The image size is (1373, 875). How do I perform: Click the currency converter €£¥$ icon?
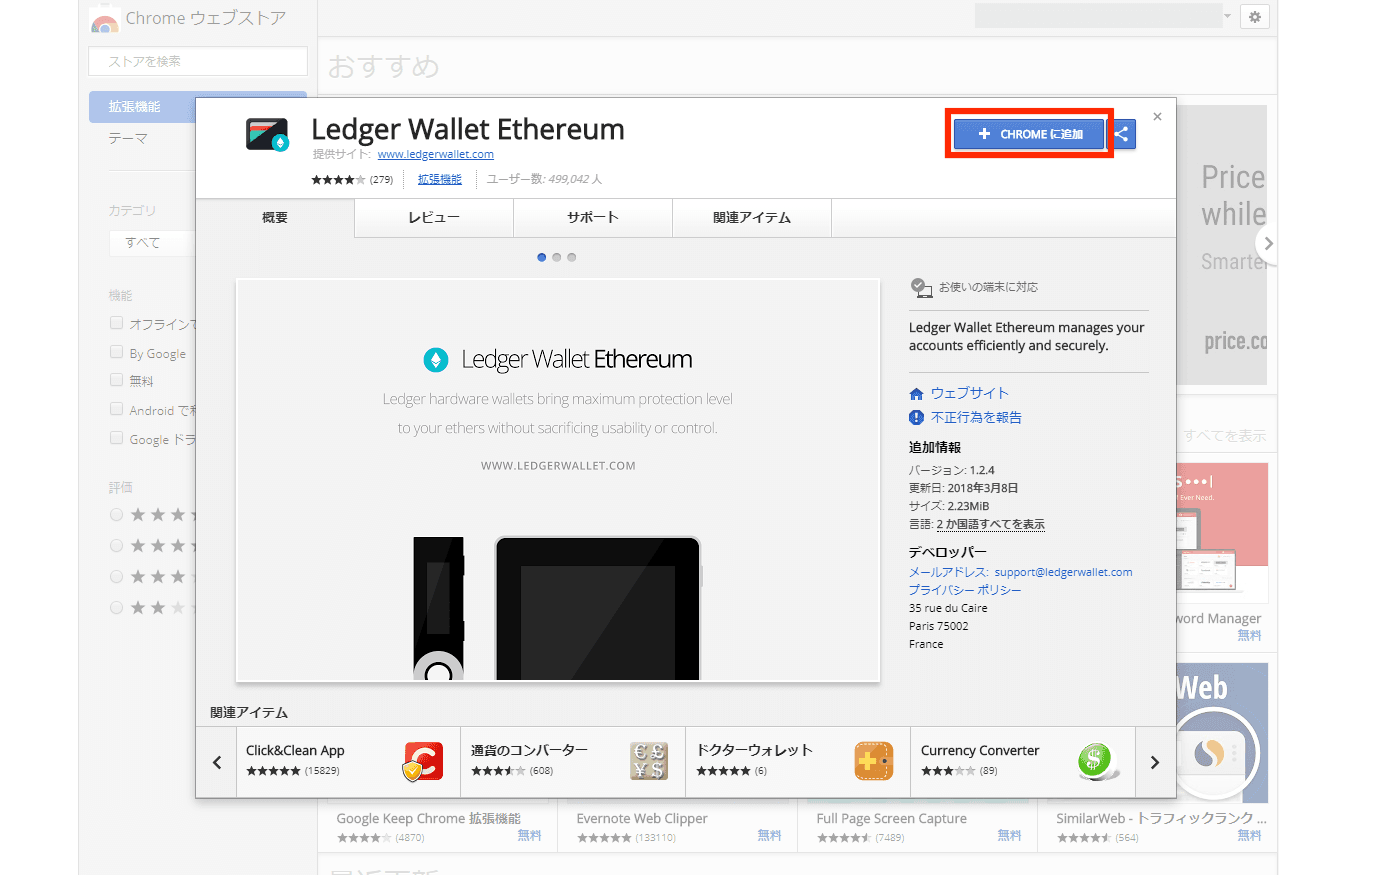(648, 761)
